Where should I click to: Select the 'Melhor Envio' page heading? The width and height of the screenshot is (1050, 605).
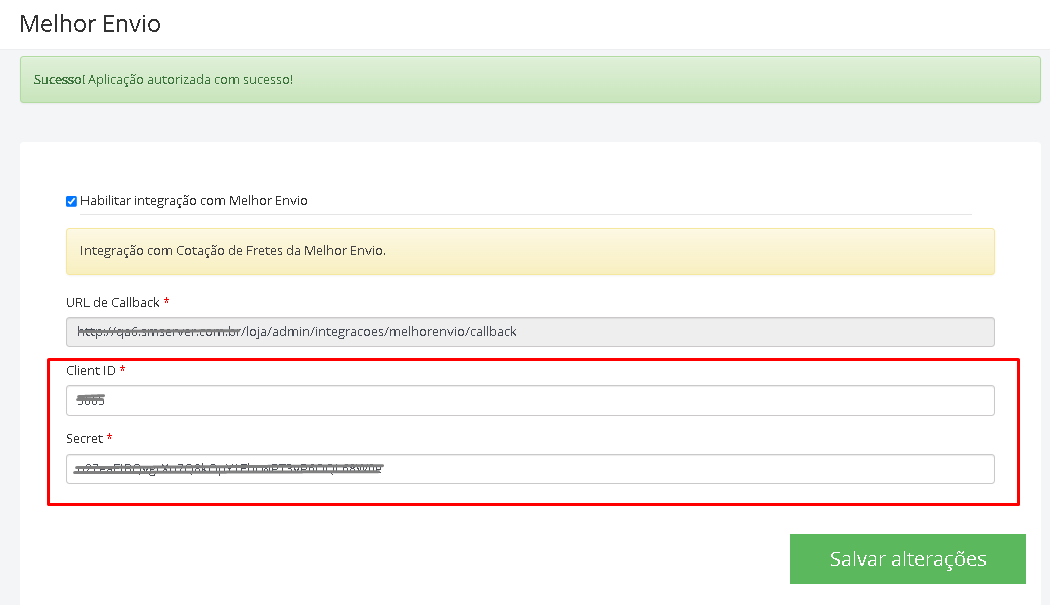click(x=90, y=23)
